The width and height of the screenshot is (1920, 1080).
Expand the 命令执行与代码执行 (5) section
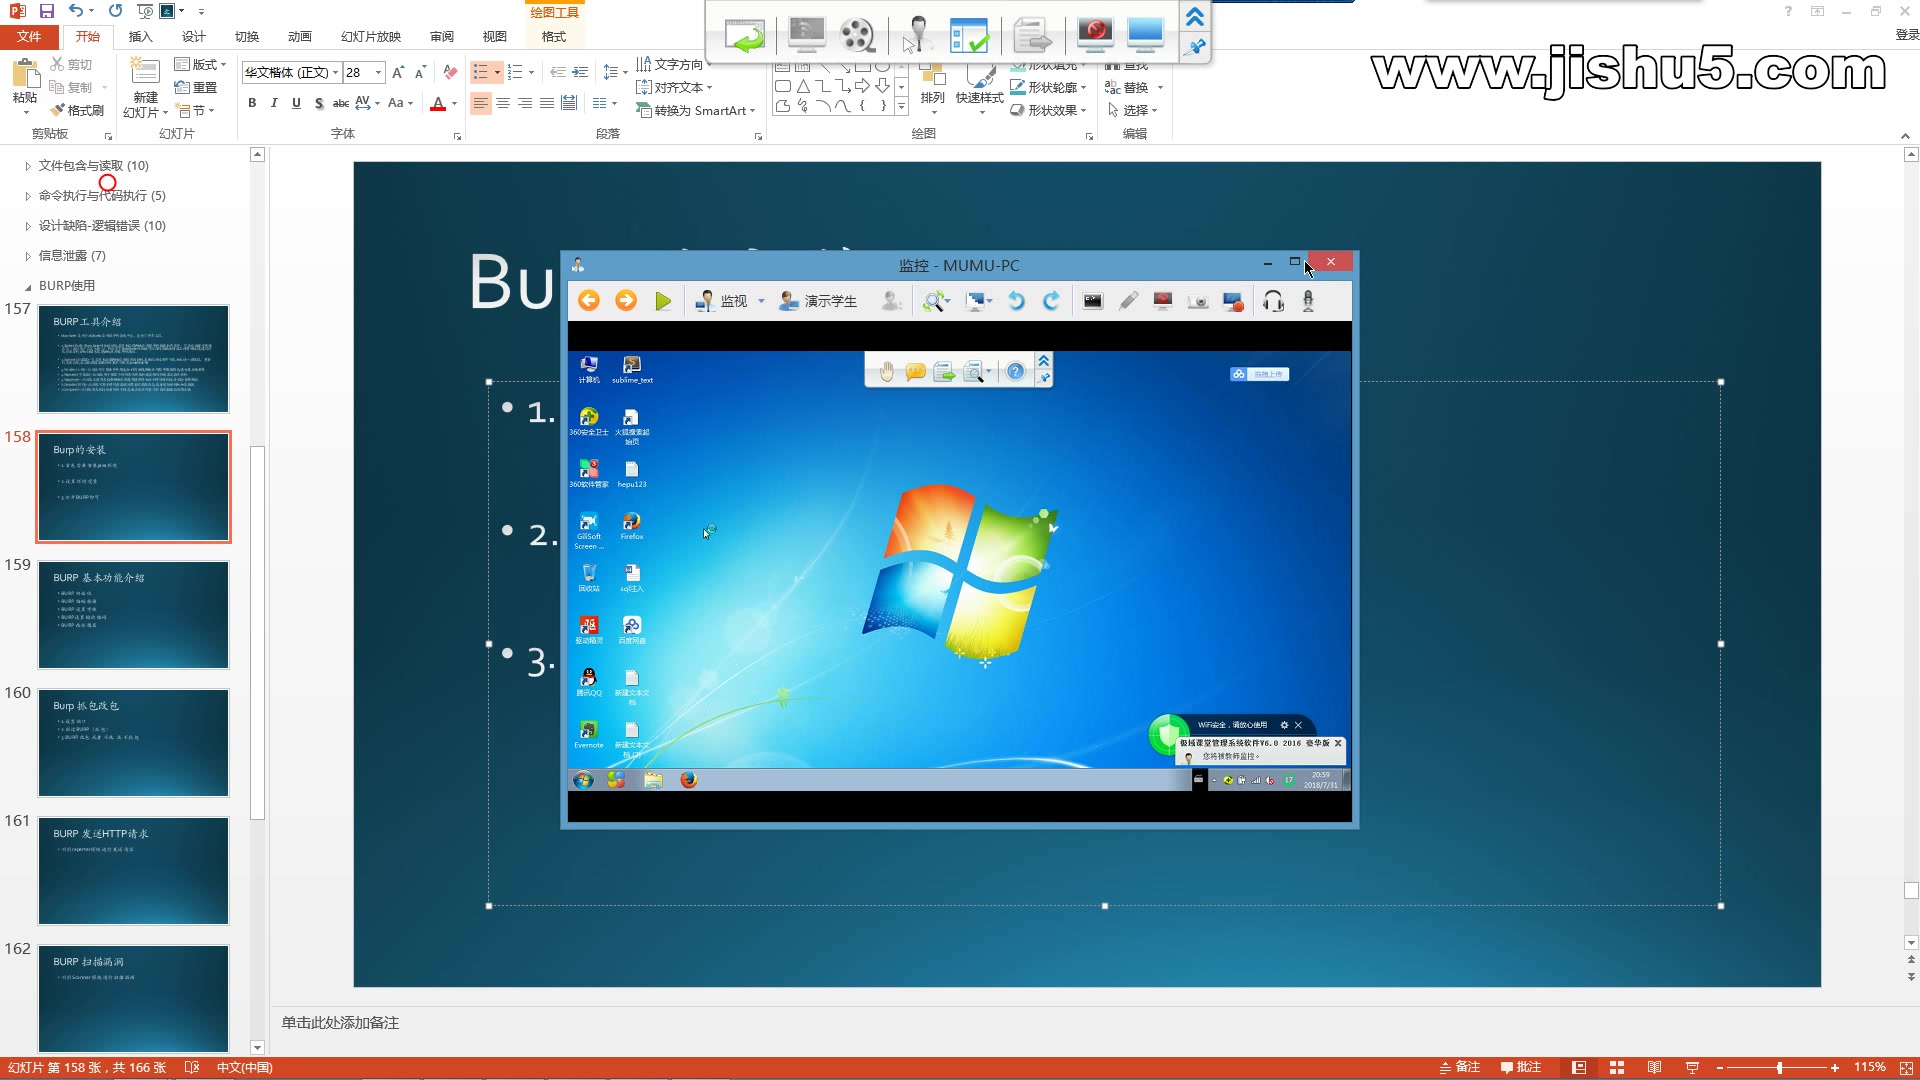point(28,196)
